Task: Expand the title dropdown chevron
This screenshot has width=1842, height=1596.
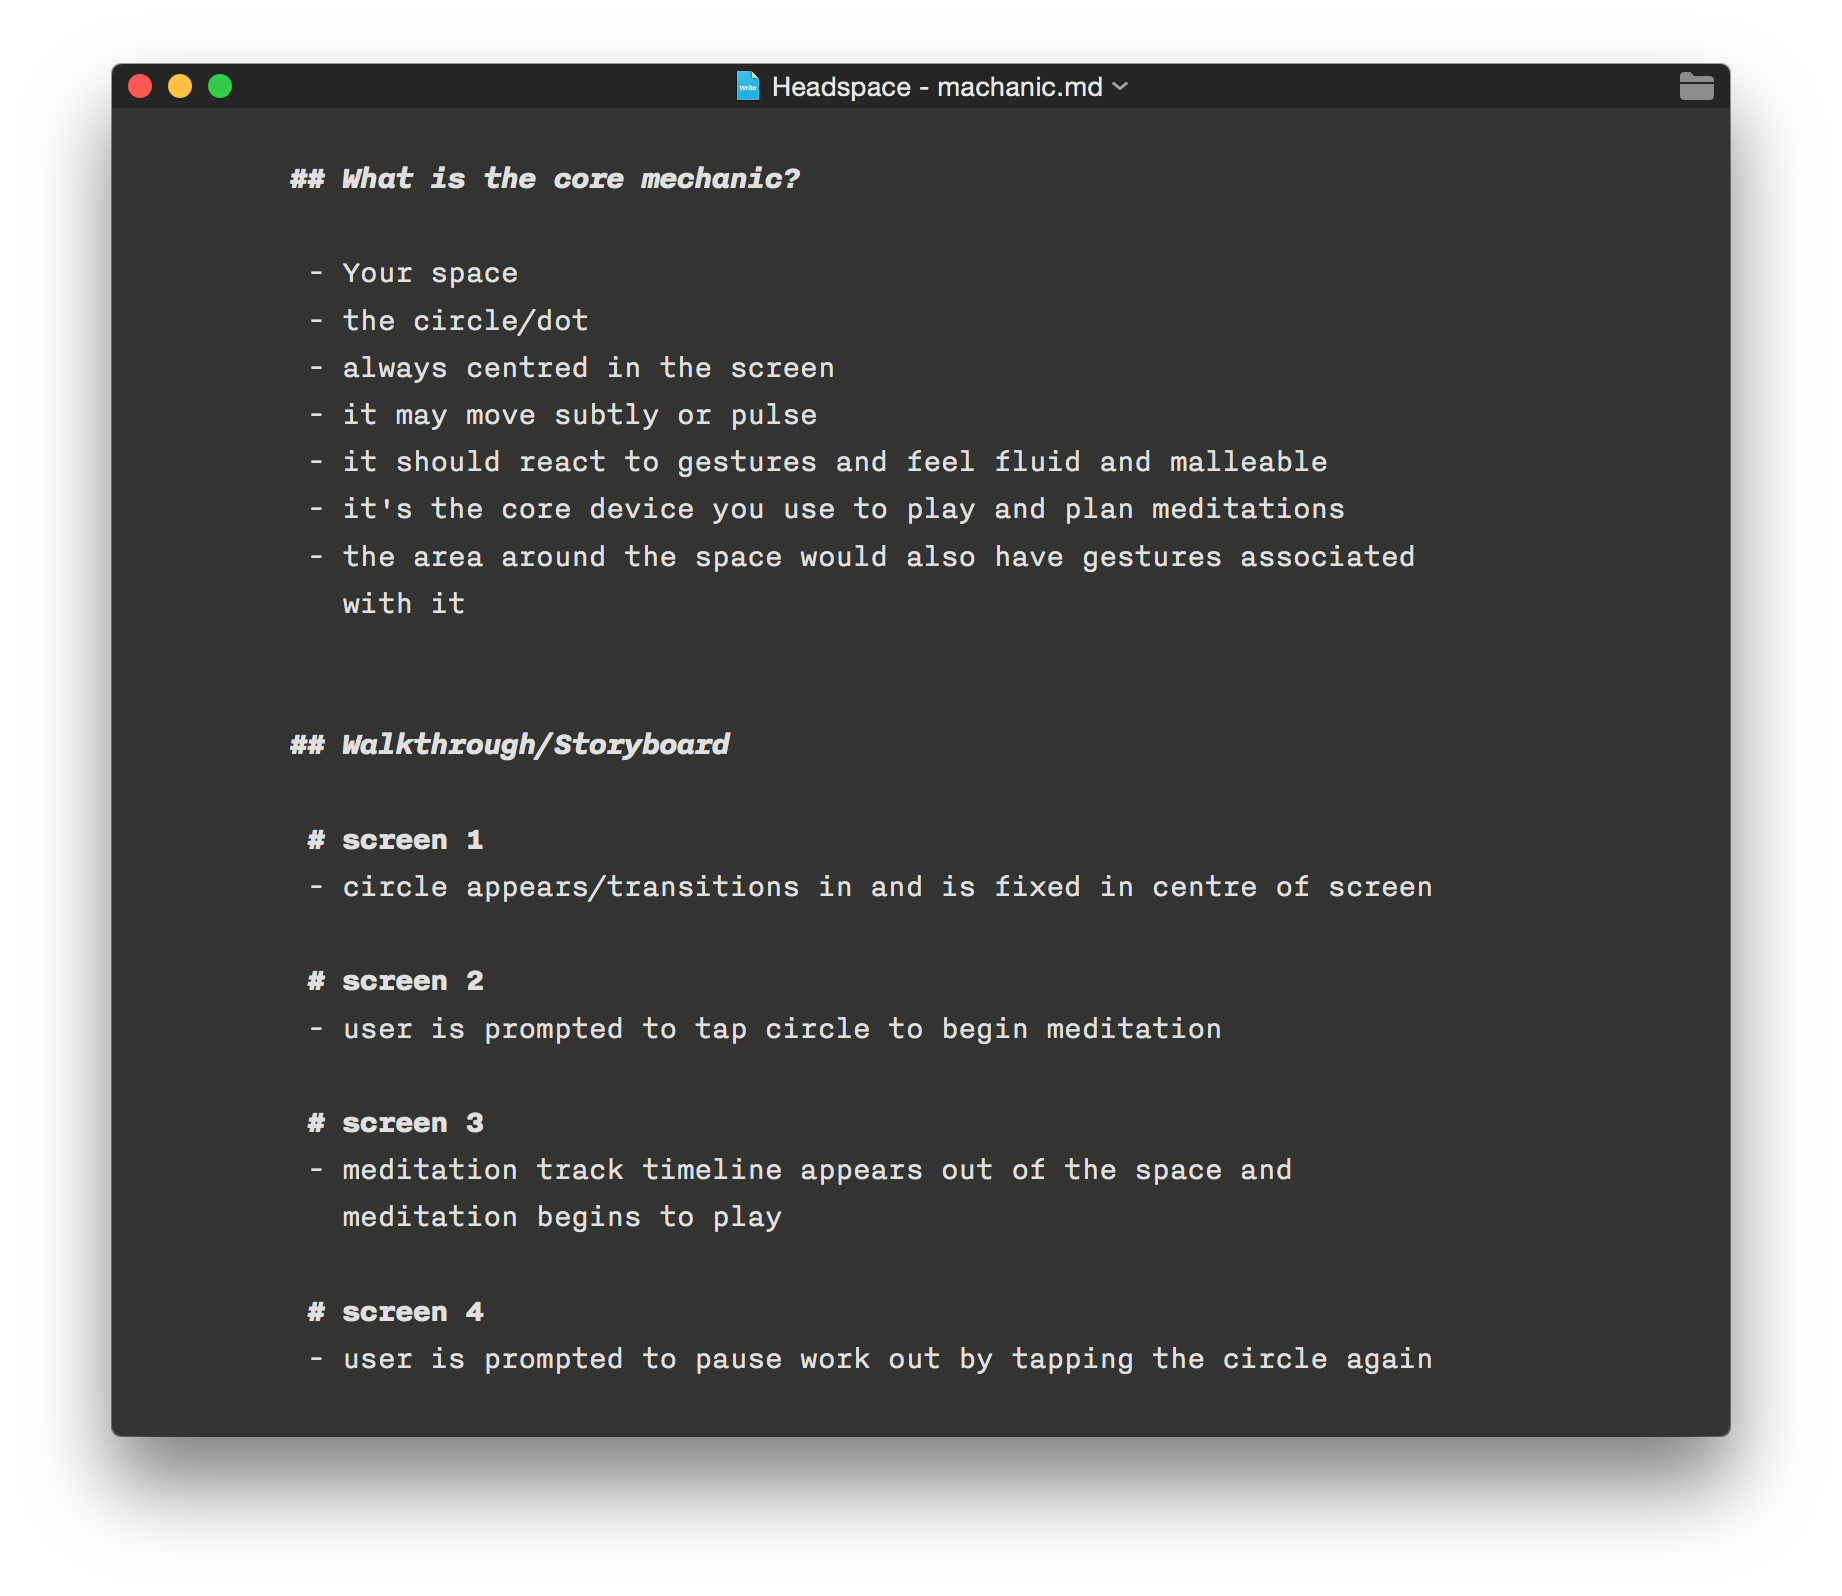Action: coord(1120,87)
